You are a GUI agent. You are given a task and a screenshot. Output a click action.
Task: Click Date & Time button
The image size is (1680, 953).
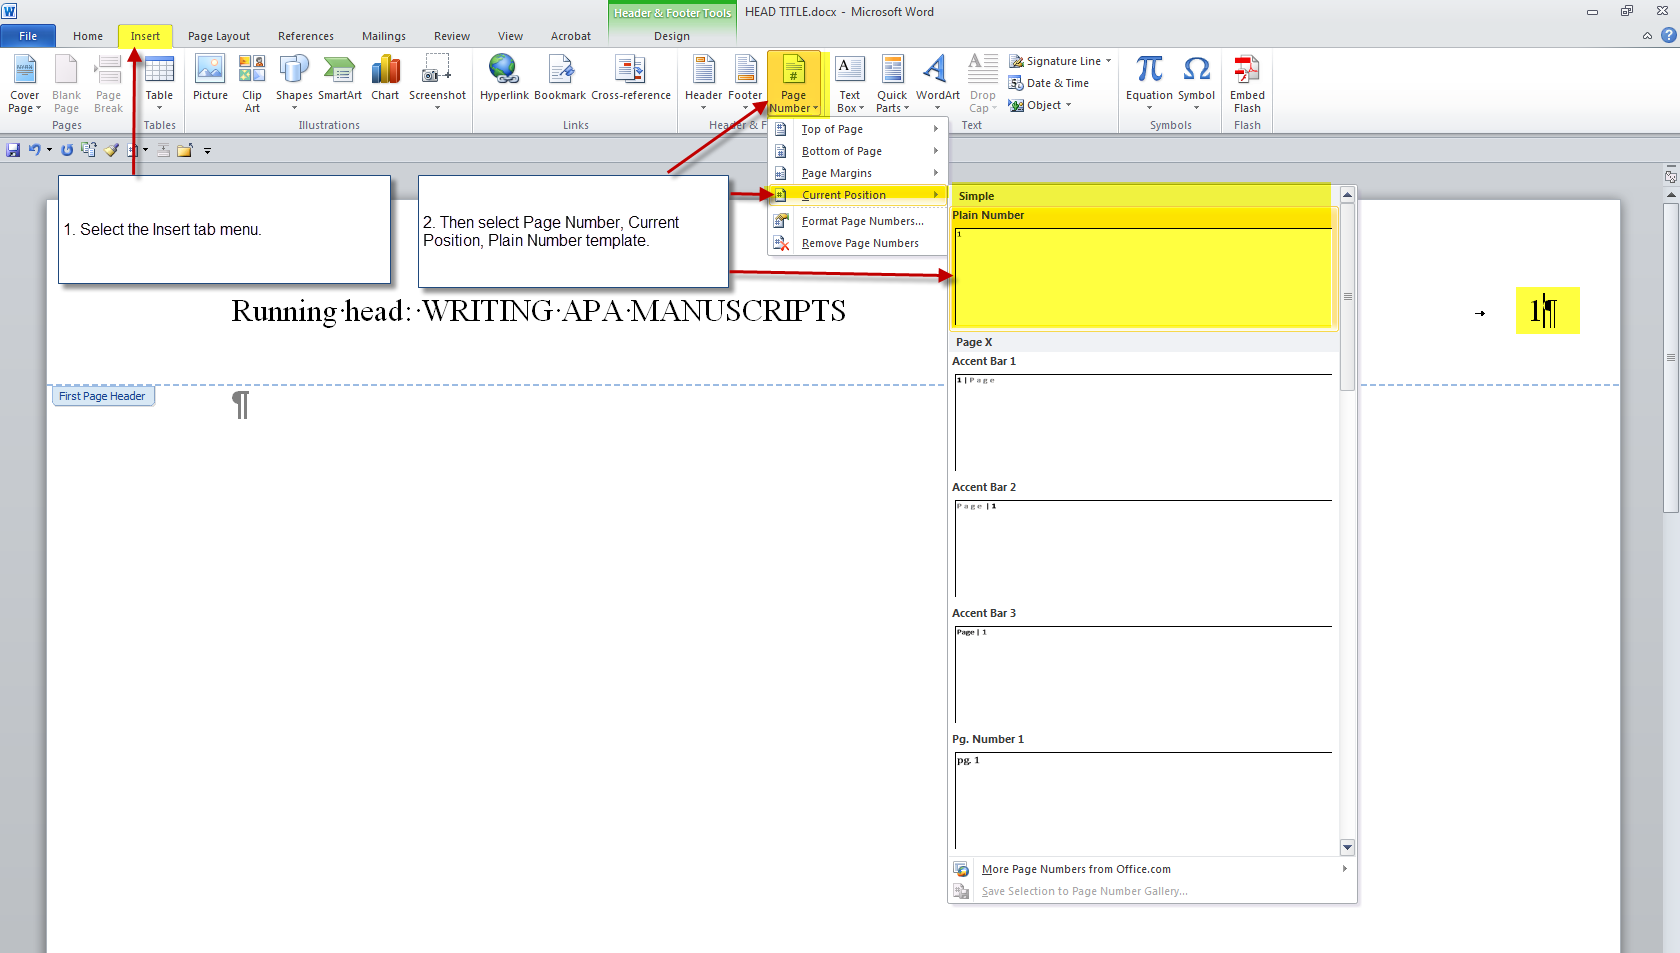(1049, 83)
